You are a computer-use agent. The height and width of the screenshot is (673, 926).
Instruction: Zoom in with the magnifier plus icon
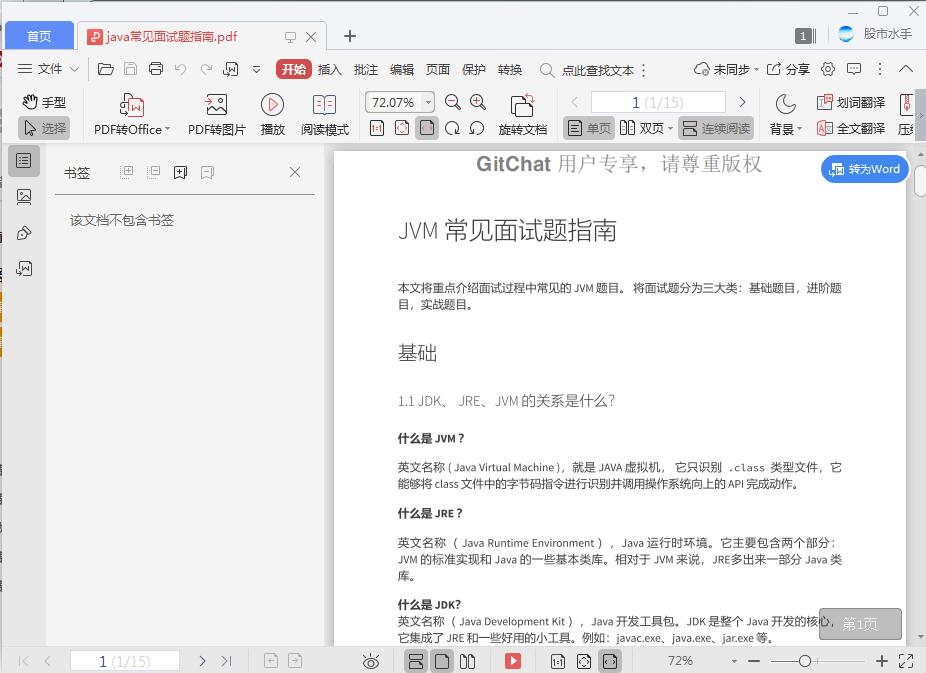[478, 102]
